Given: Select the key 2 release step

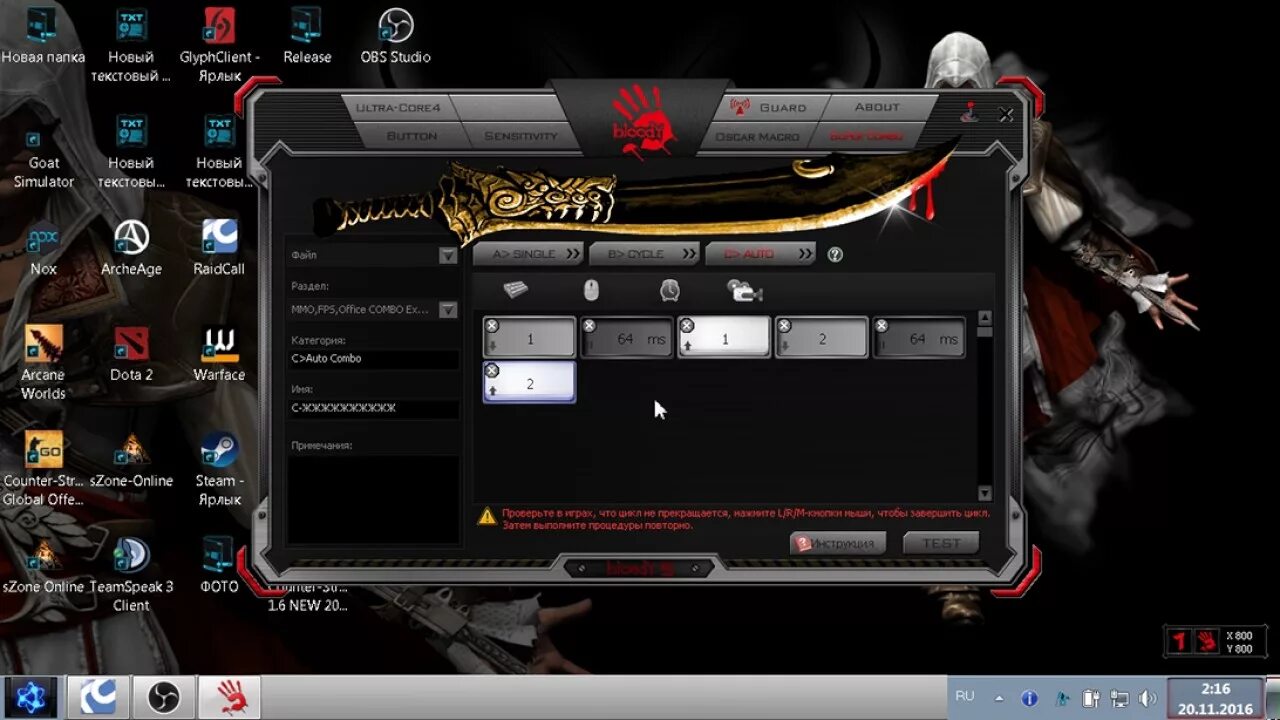Looking at the screenshot, I should [x=530, y=383].
